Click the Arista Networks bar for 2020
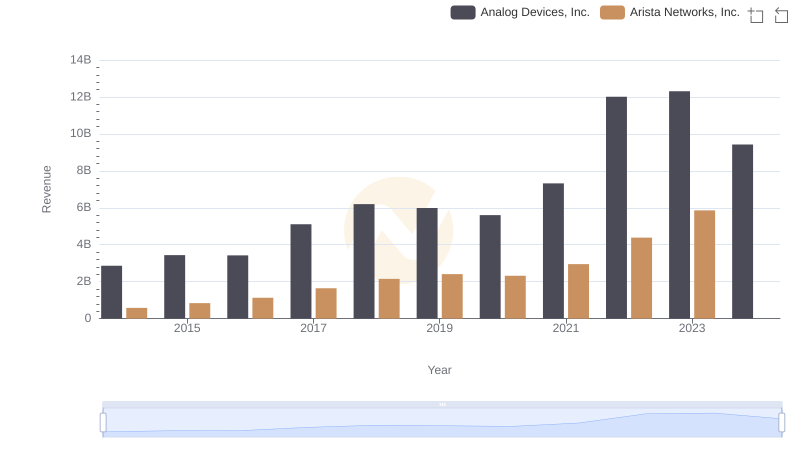Image resolution: width=800 pixels, height=461 pixels. click(515, 297)
